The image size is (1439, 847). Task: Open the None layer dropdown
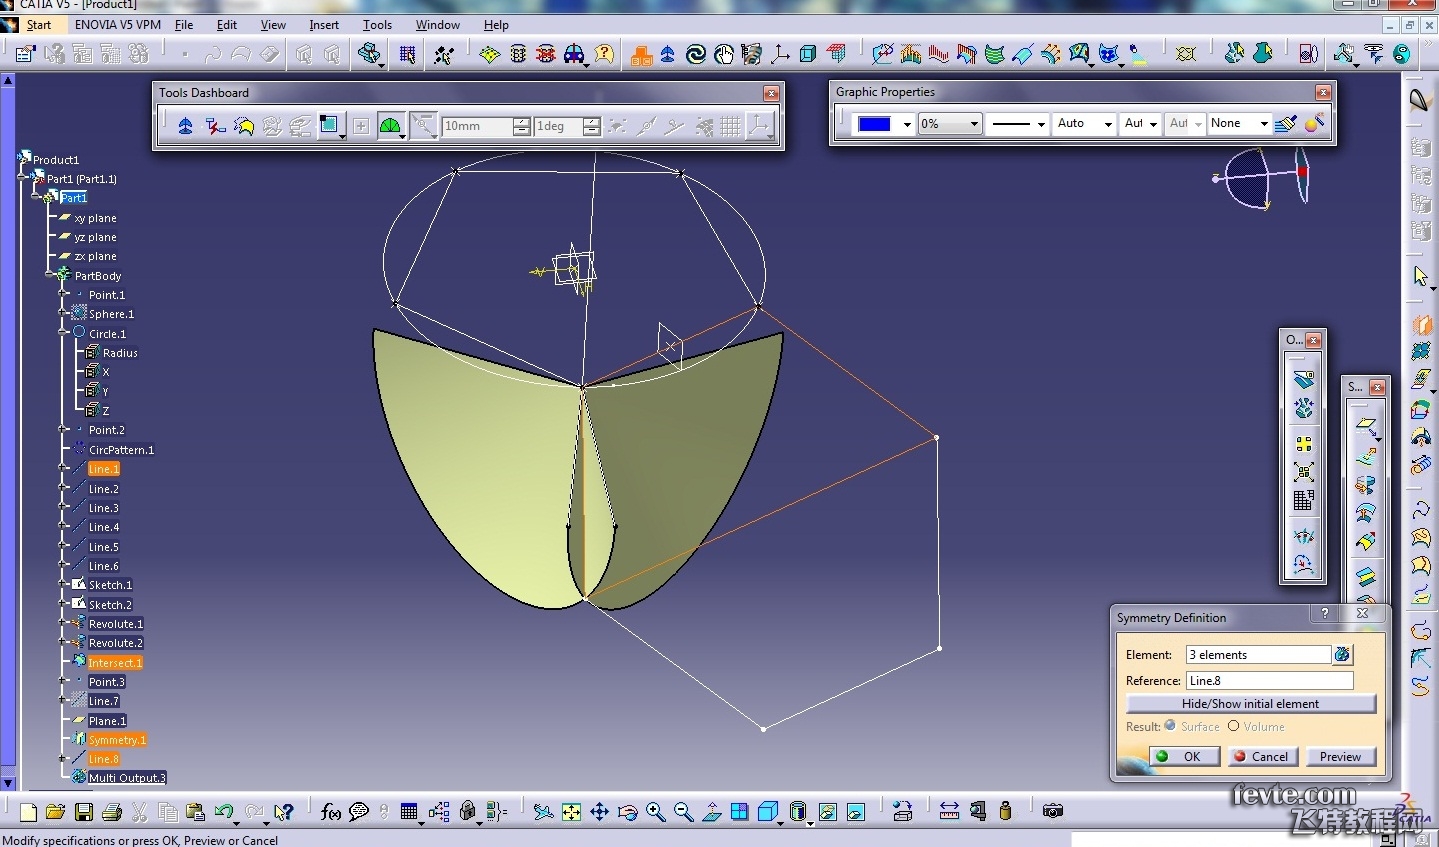pyautogui.click(x=1263, y=124)
